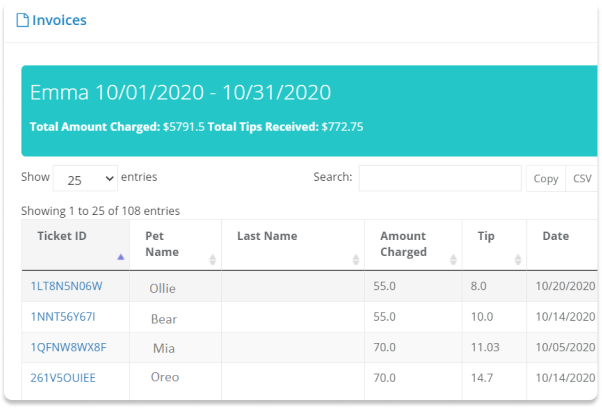Open the Show entries dropdown
The width and height of the screenshot is (602, 408).
click(x=85, y=178)
